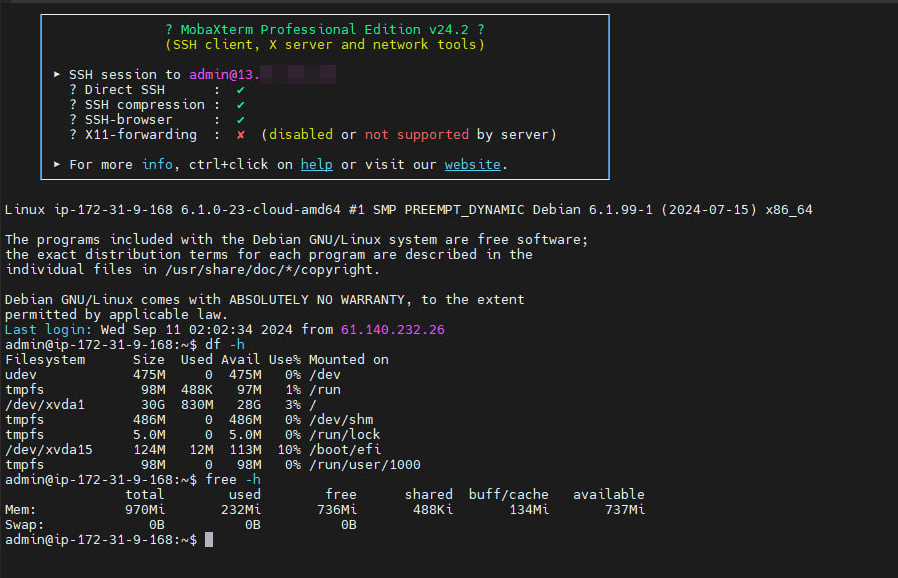The image size is (898, 578).
Task: Click the /dev/xvda1 filesystem entry
Action: point(45,404)
